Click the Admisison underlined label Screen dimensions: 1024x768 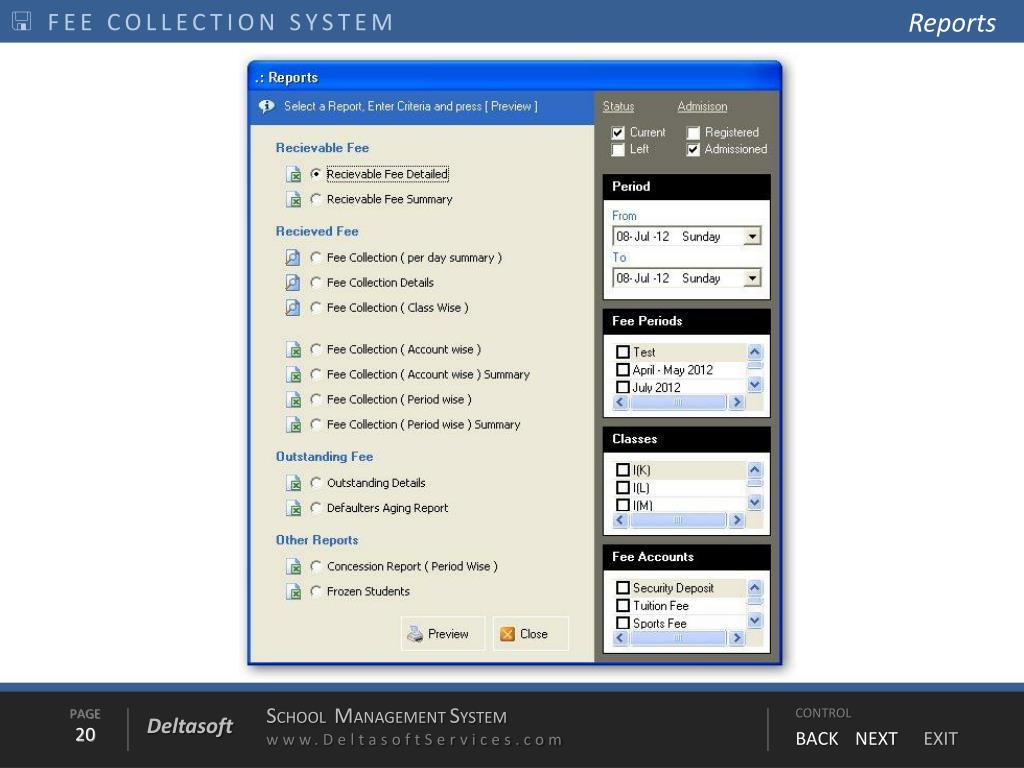[702, 106]
